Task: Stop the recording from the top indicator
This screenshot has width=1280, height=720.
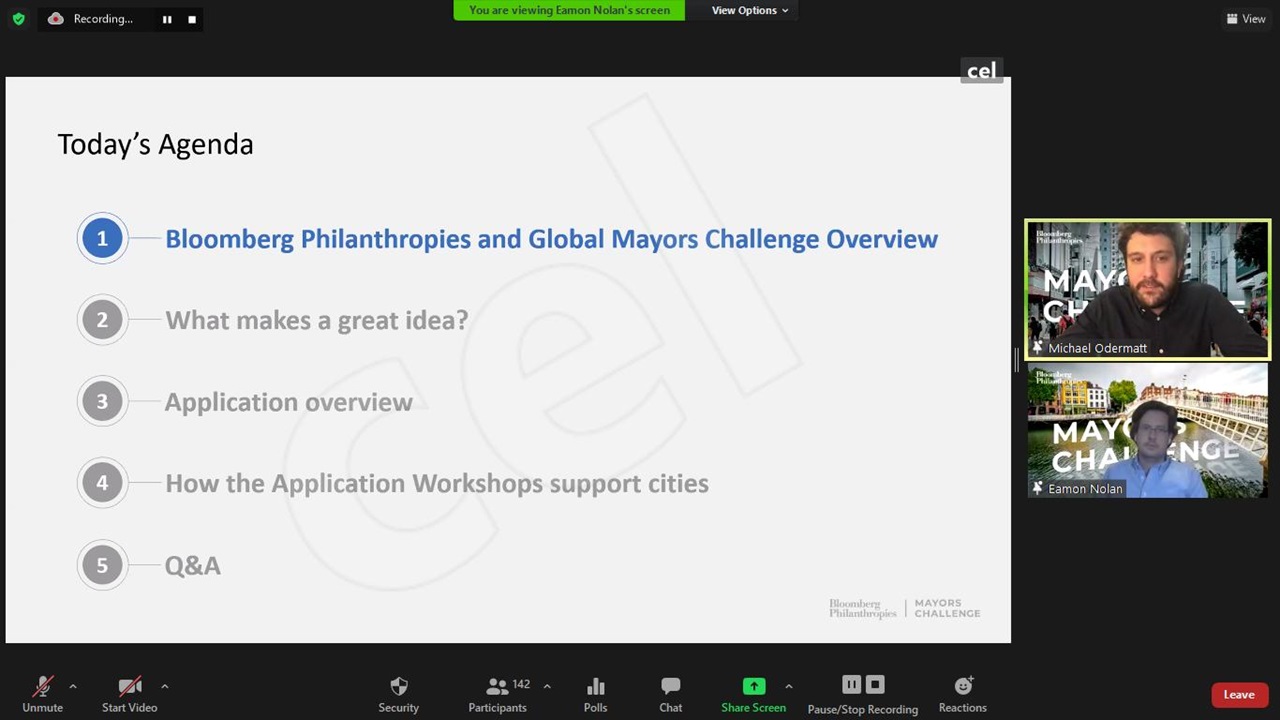Action: click(x=192, y=19)
